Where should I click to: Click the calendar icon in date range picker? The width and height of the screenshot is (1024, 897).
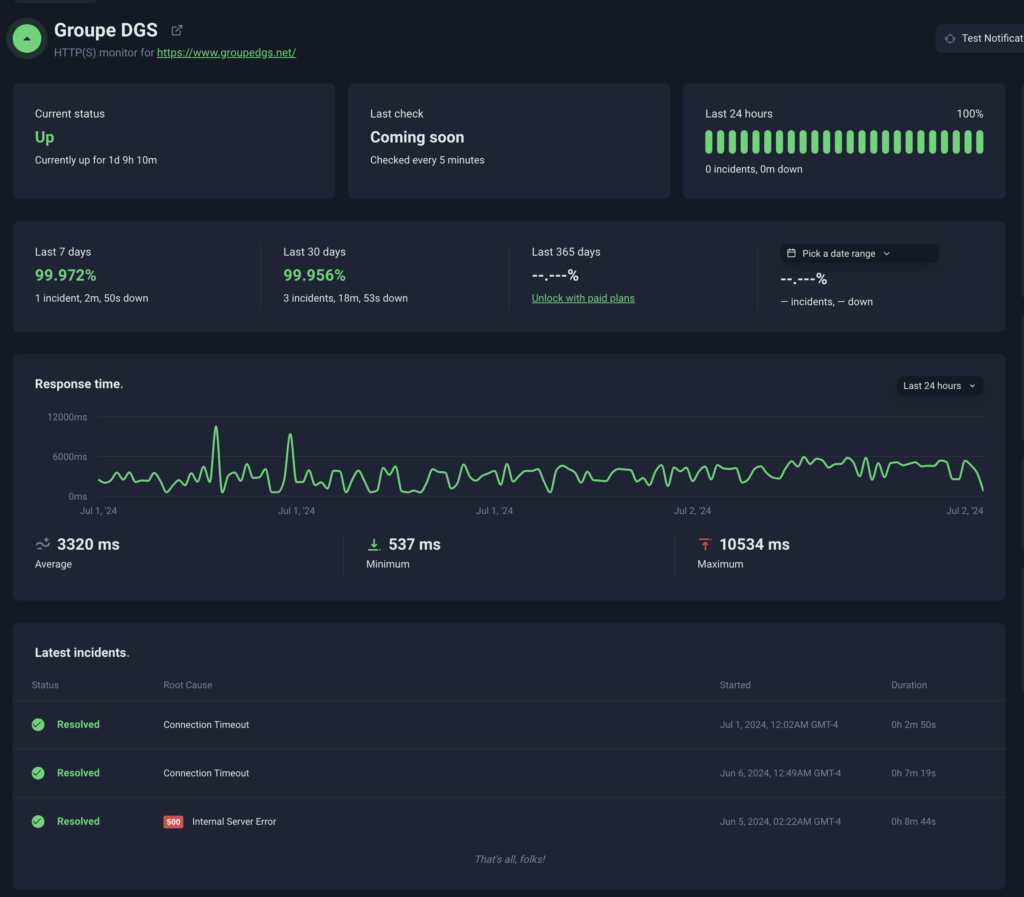791,254
